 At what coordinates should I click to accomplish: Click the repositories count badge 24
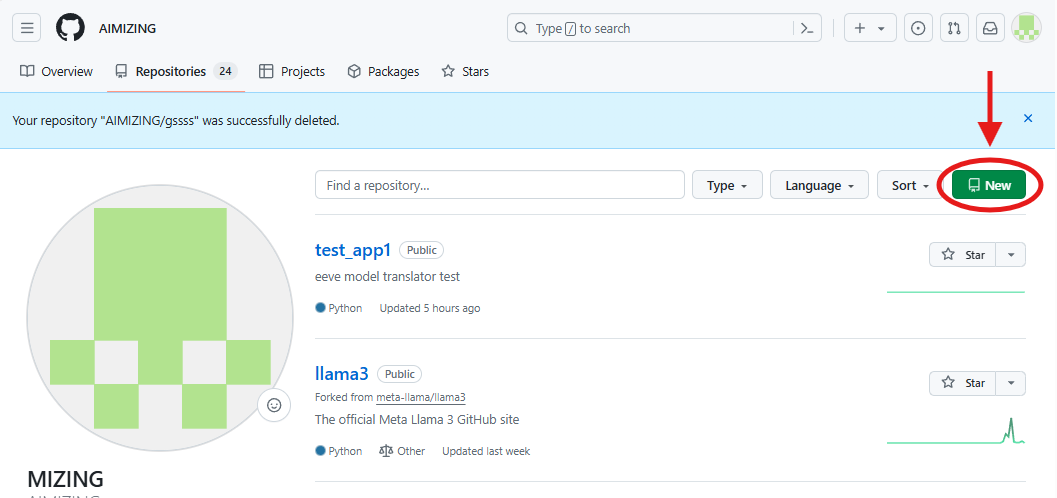click(x=226, y=71)
